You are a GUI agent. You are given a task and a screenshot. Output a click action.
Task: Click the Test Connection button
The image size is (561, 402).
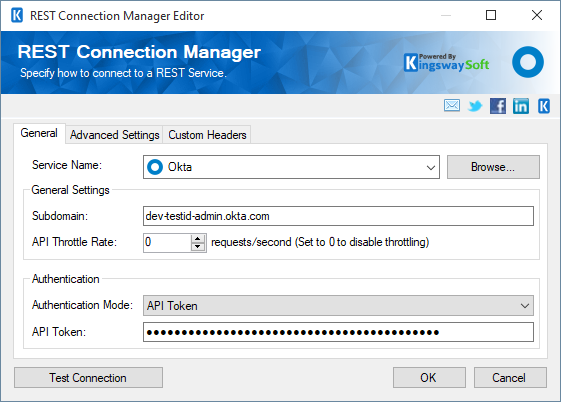[88, 378]
